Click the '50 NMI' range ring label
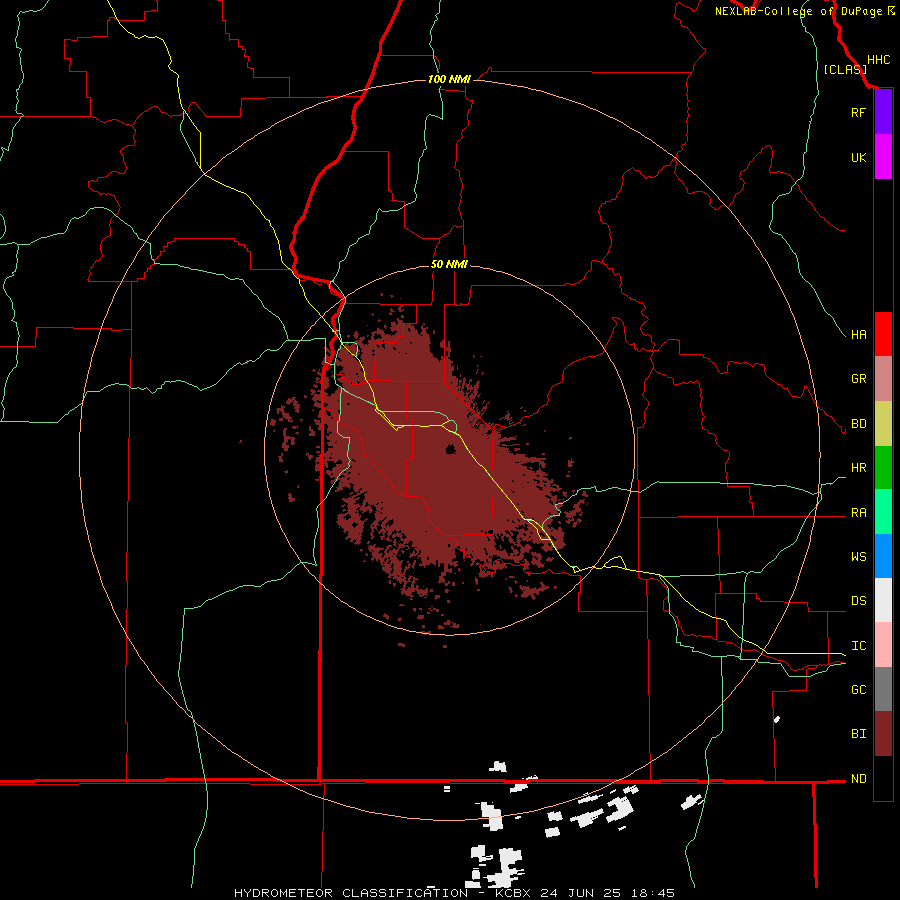This screenshot has height=900, width=900. click(449, 264)
